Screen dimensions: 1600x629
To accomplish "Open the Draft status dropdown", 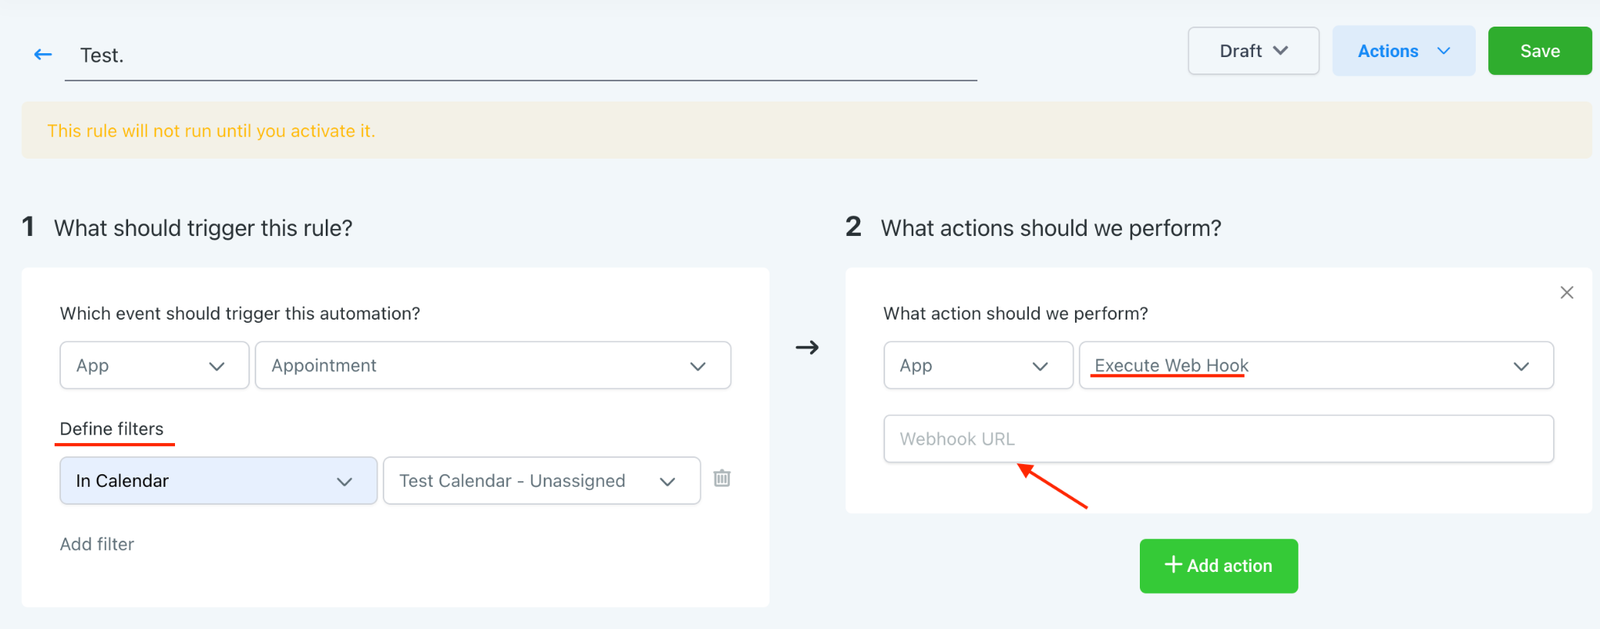I will pos(1253,51).
